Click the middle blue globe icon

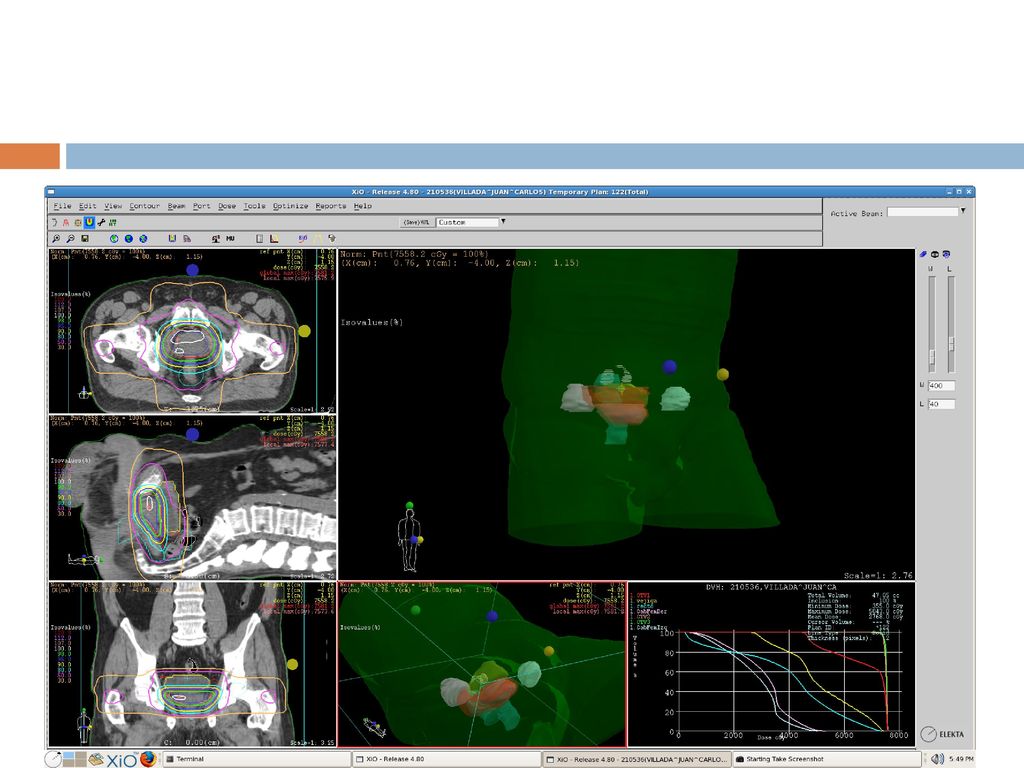click(x=129, y=239)
